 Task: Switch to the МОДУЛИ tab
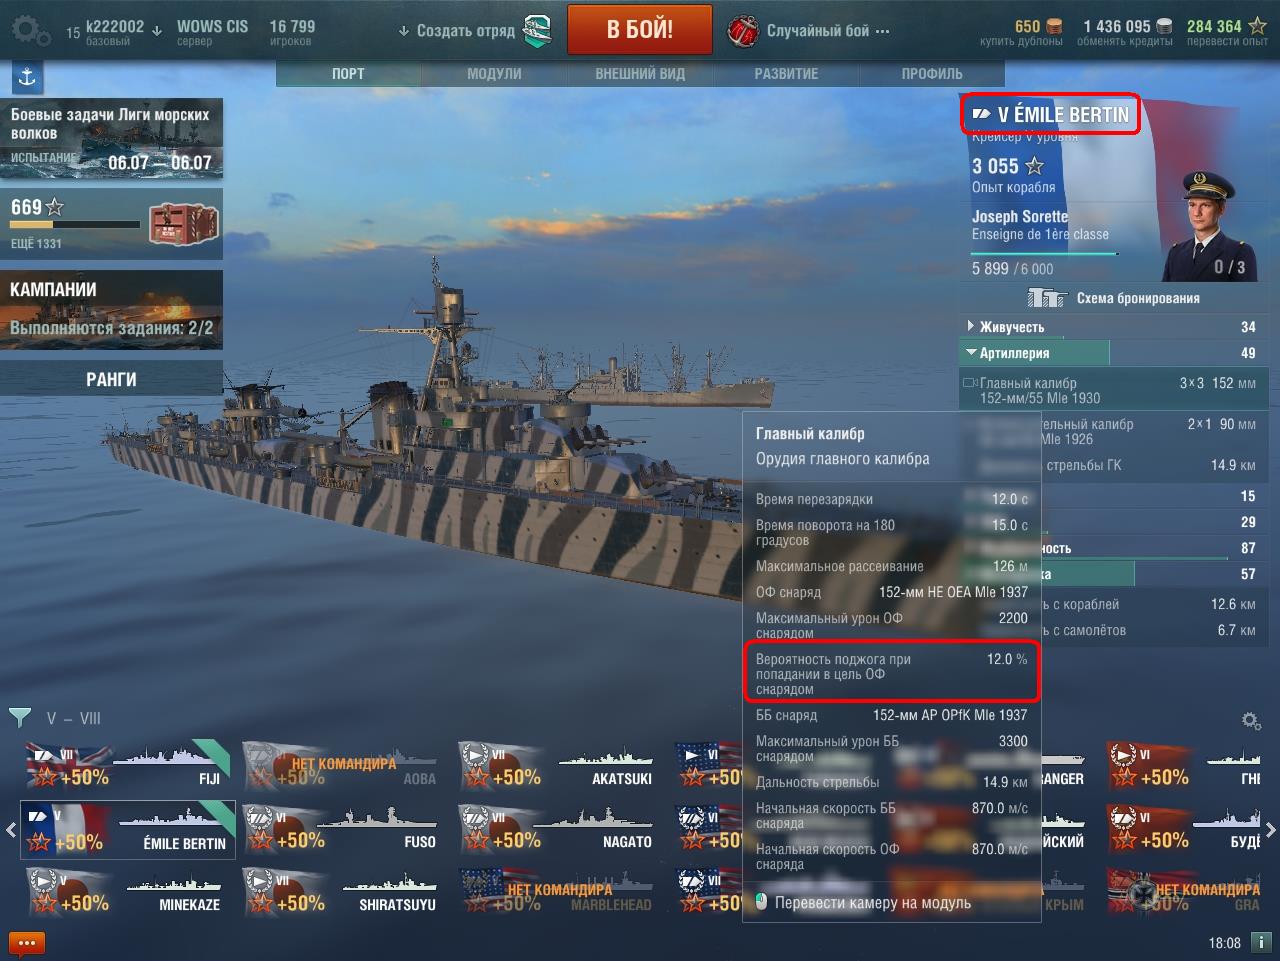(494, 74)
